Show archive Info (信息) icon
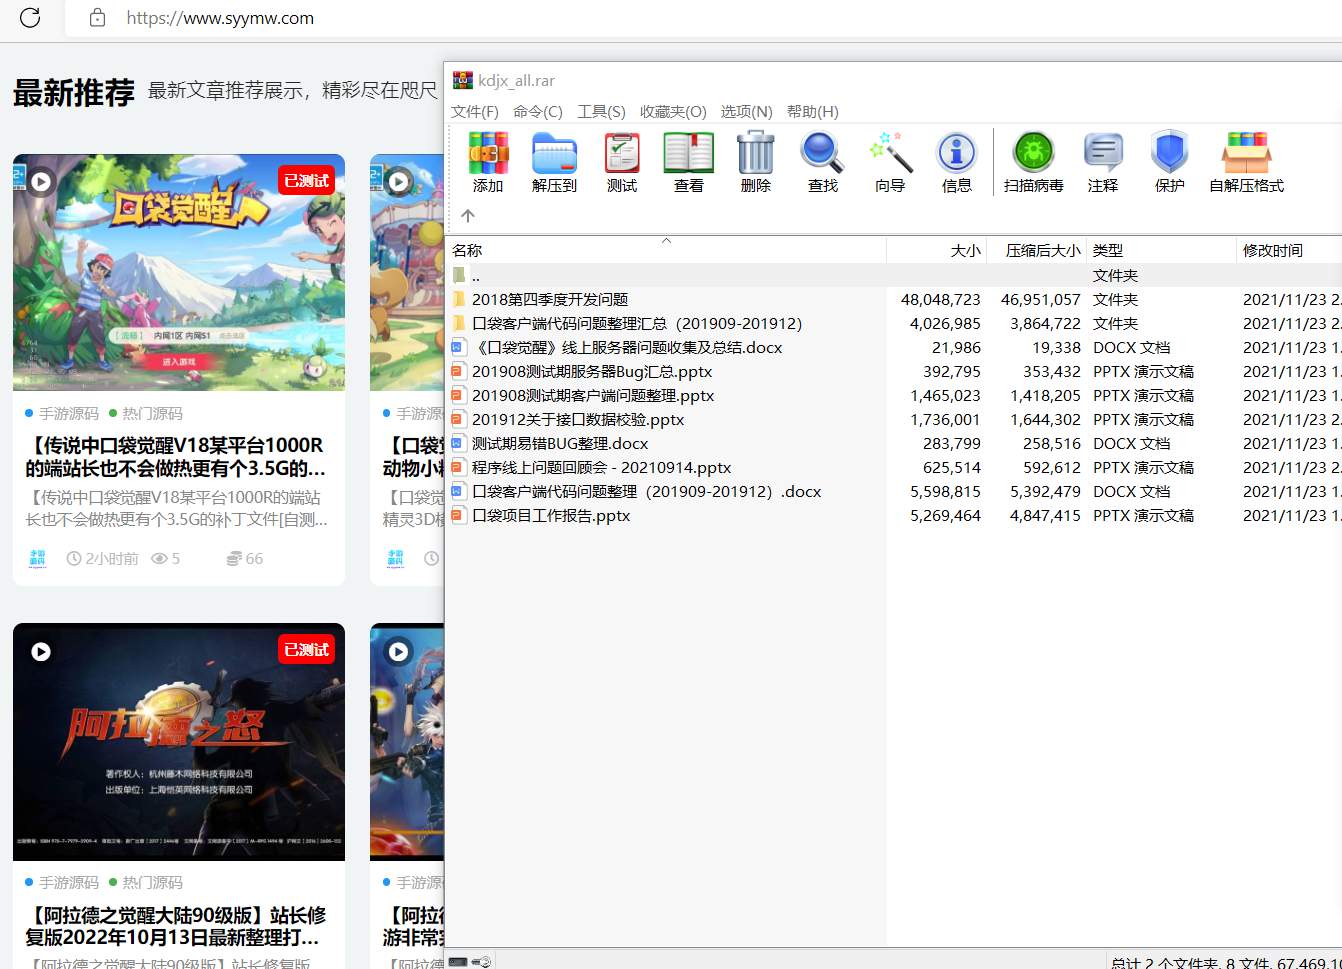1342x969 pixels. point(956,161)
